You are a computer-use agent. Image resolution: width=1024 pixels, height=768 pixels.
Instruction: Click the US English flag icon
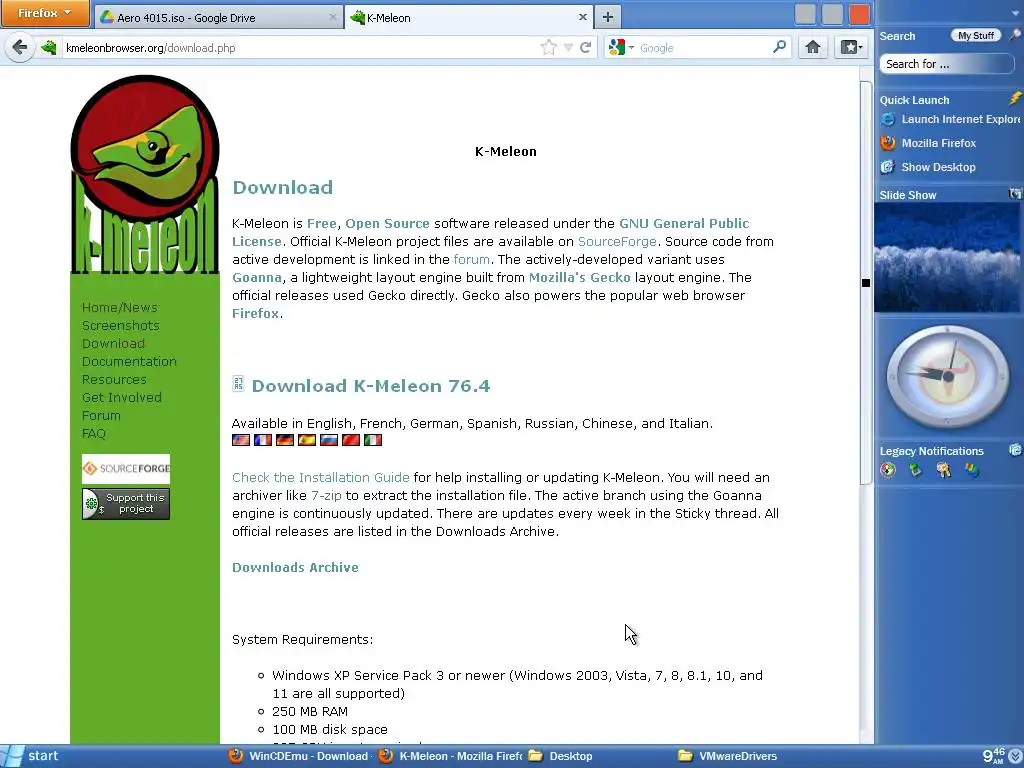pyautogui.click(x=241, y=440)
